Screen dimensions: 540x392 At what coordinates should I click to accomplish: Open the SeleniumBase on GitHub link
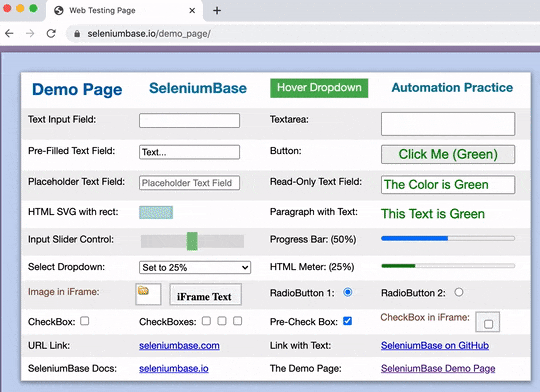435,345
